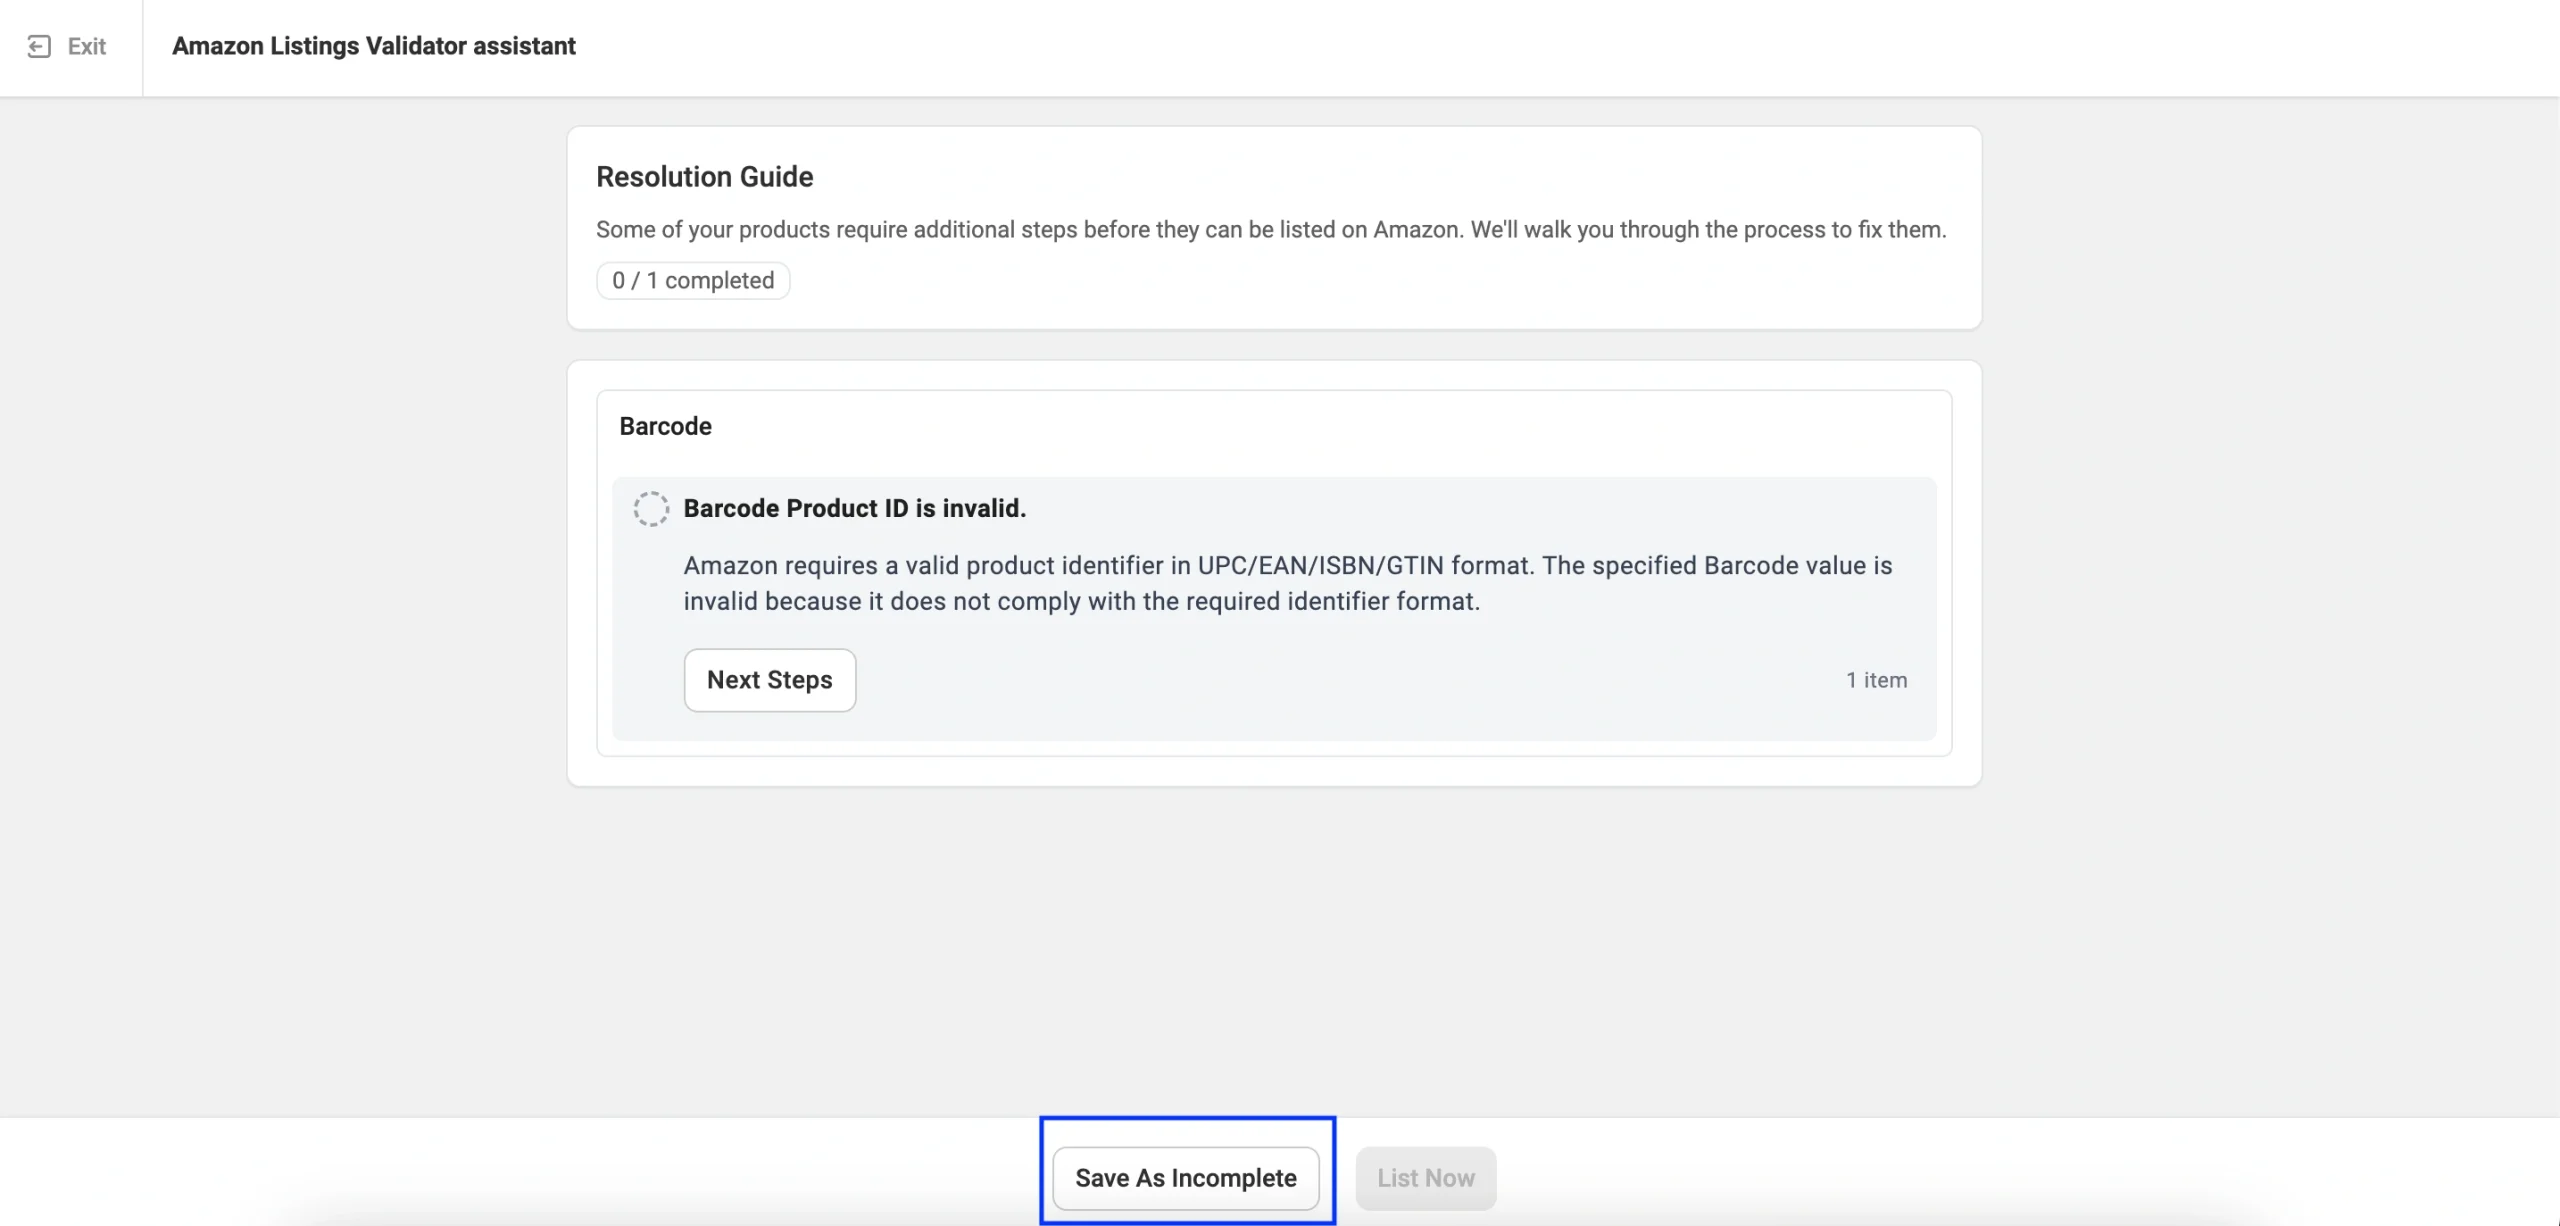Click 'Barcode Product ID is invalid.' title
The width and height of the screenshot is (2560, 1226).
coord(854,508)
